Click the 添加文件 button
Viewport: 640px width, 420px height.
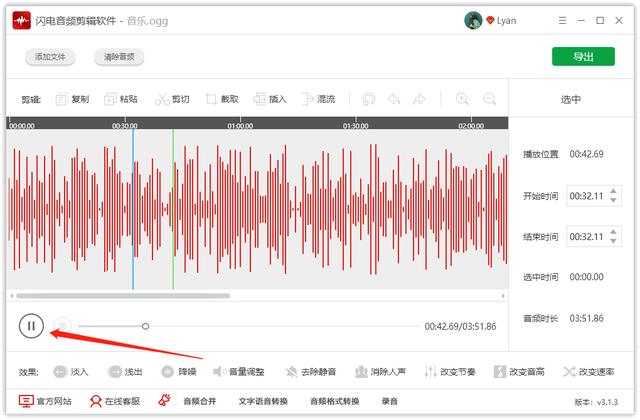coord(50,57)
